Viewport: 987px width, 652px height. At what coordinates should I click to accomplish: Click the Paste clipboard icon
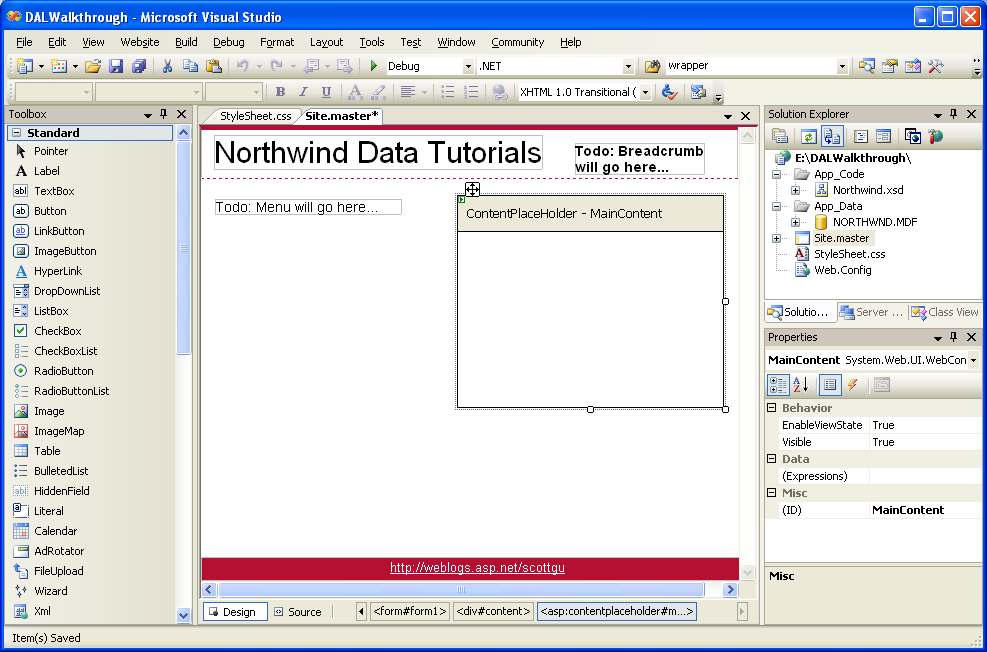214,66
